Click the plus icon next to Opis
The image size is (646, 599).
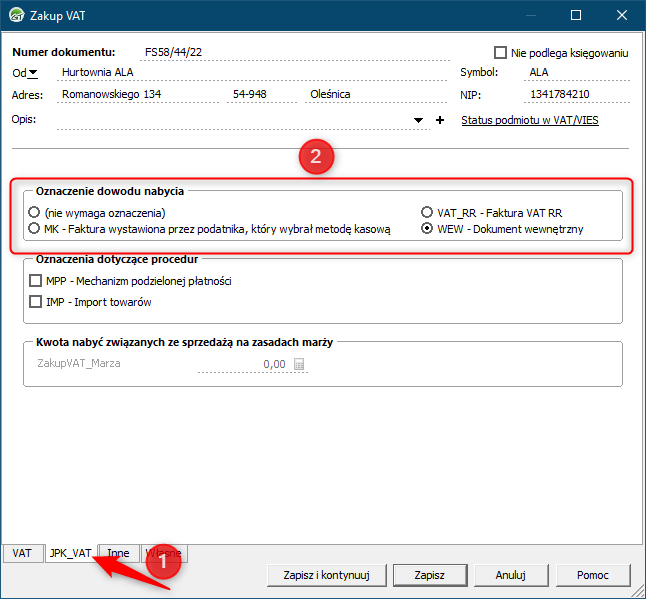(x=439, y=121)
